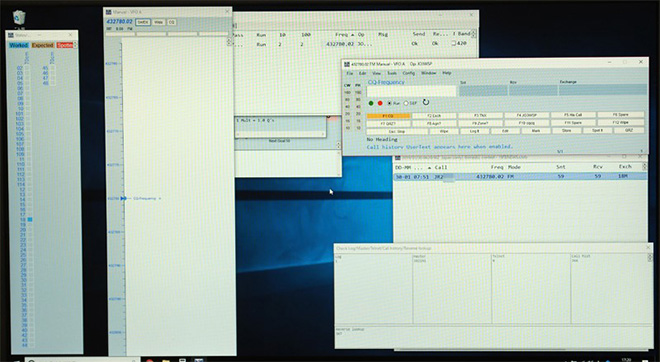660x362 pixels.
Task: Select the Spotted tab
Action: pos(65,45)
